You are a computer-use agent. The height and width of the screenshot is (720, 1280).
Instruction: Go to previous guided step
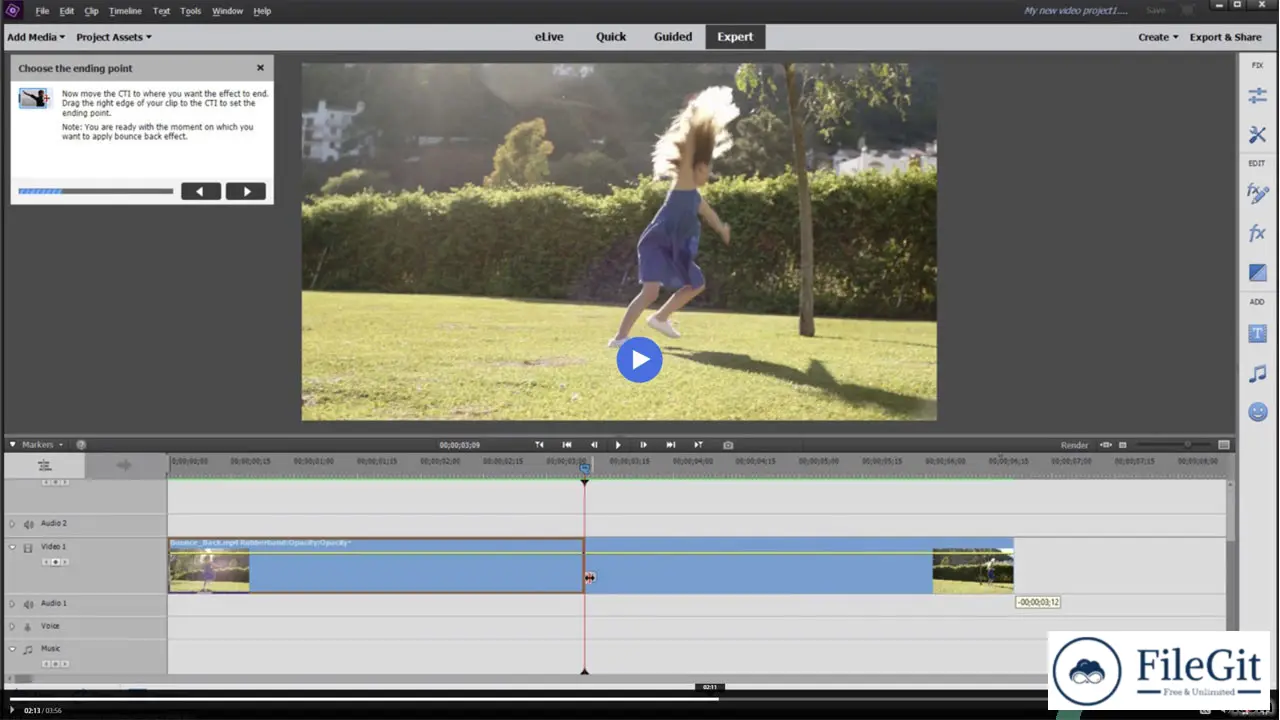tap(201, 191)
